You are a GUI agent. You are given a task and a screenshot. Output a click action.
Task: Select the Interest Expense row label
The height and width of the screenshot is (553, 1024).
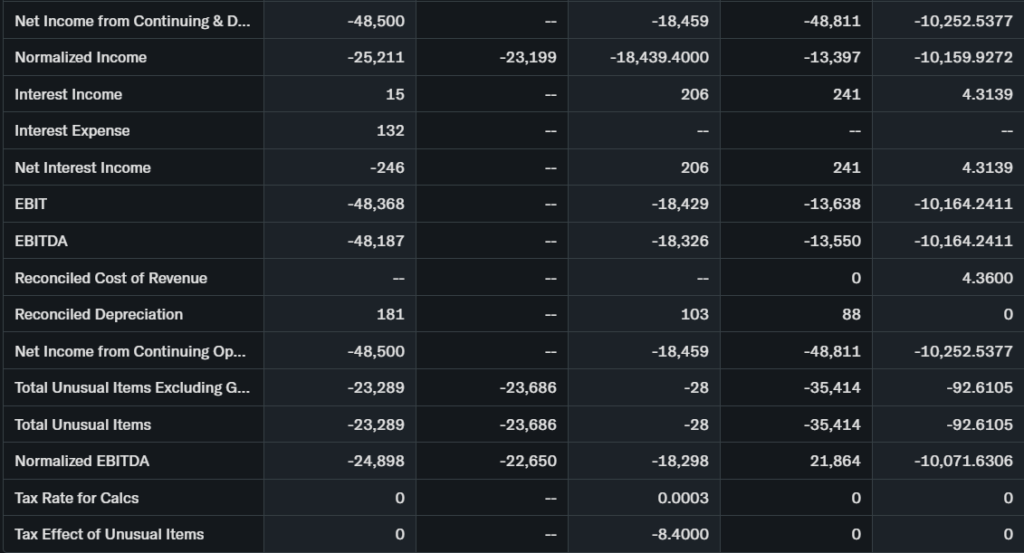coord(72,131)
